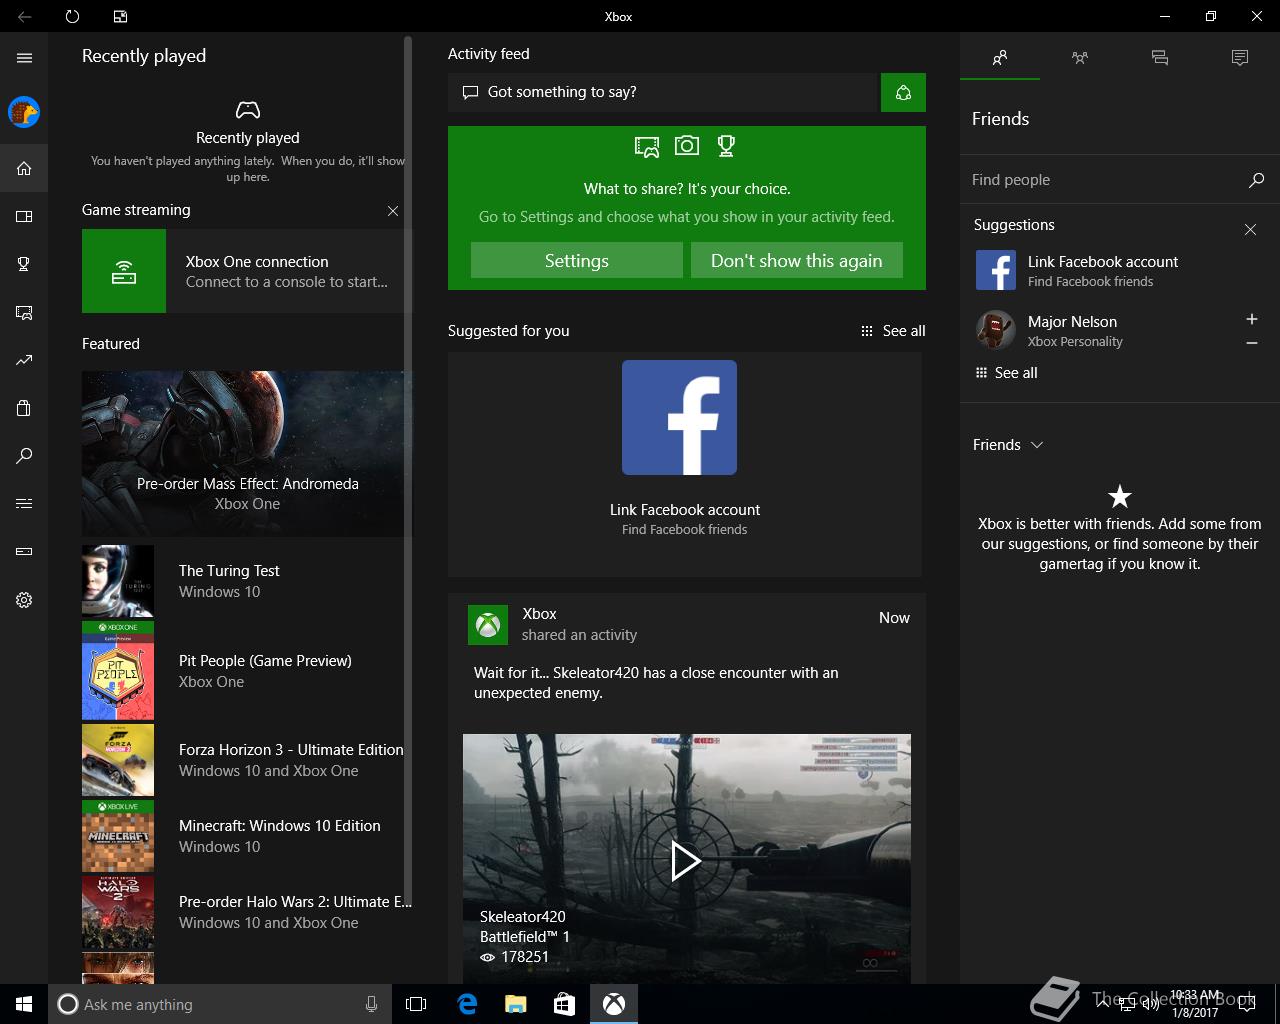Viewport: 1280px width, 1024px height.
Task: Open My games sidebar icon
Action: [24, 216]
